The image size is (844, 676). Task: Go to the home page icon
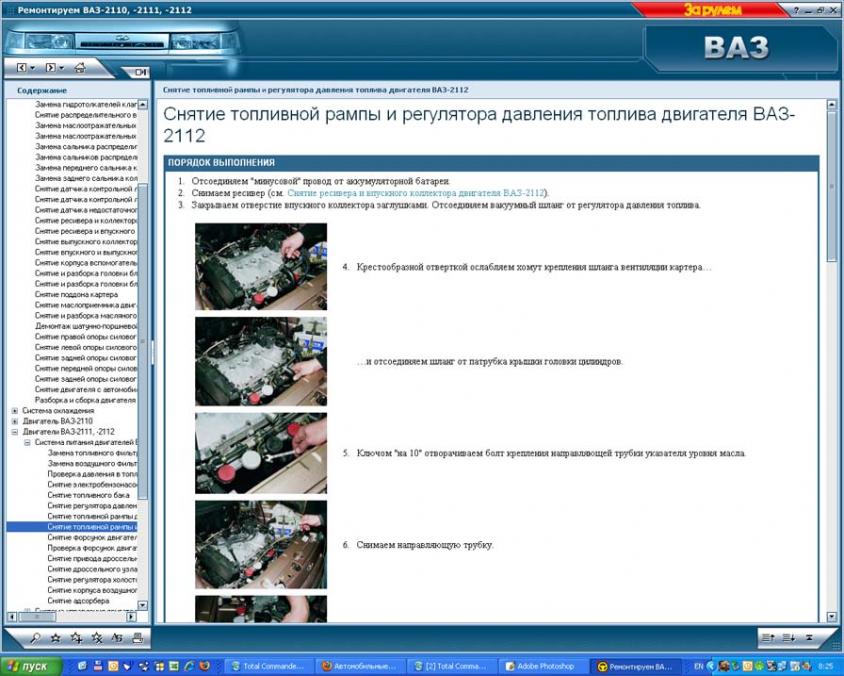[x=80, y=67]
